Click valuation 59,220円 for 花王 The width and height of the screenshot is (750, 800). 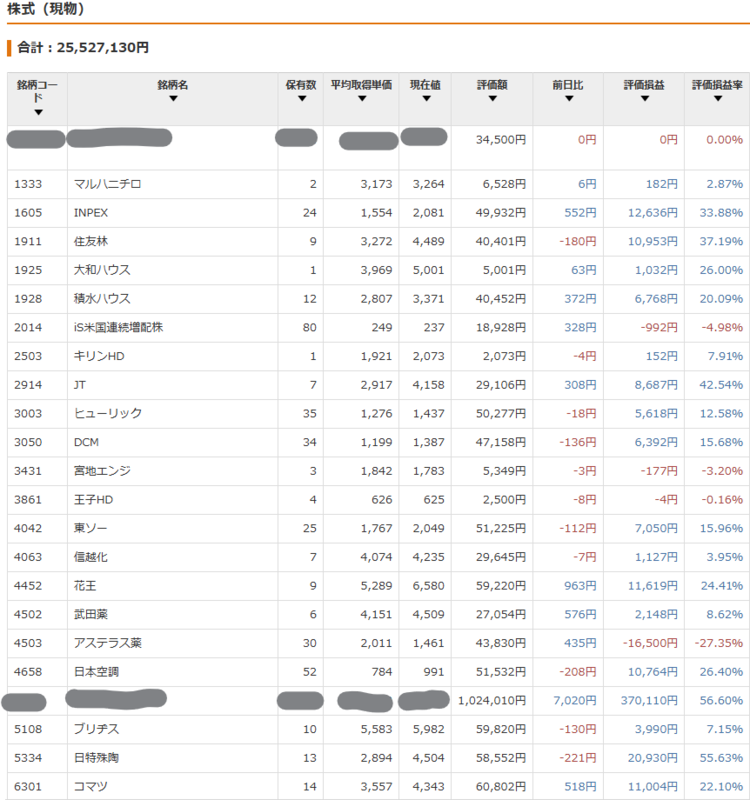click(501, 586)
